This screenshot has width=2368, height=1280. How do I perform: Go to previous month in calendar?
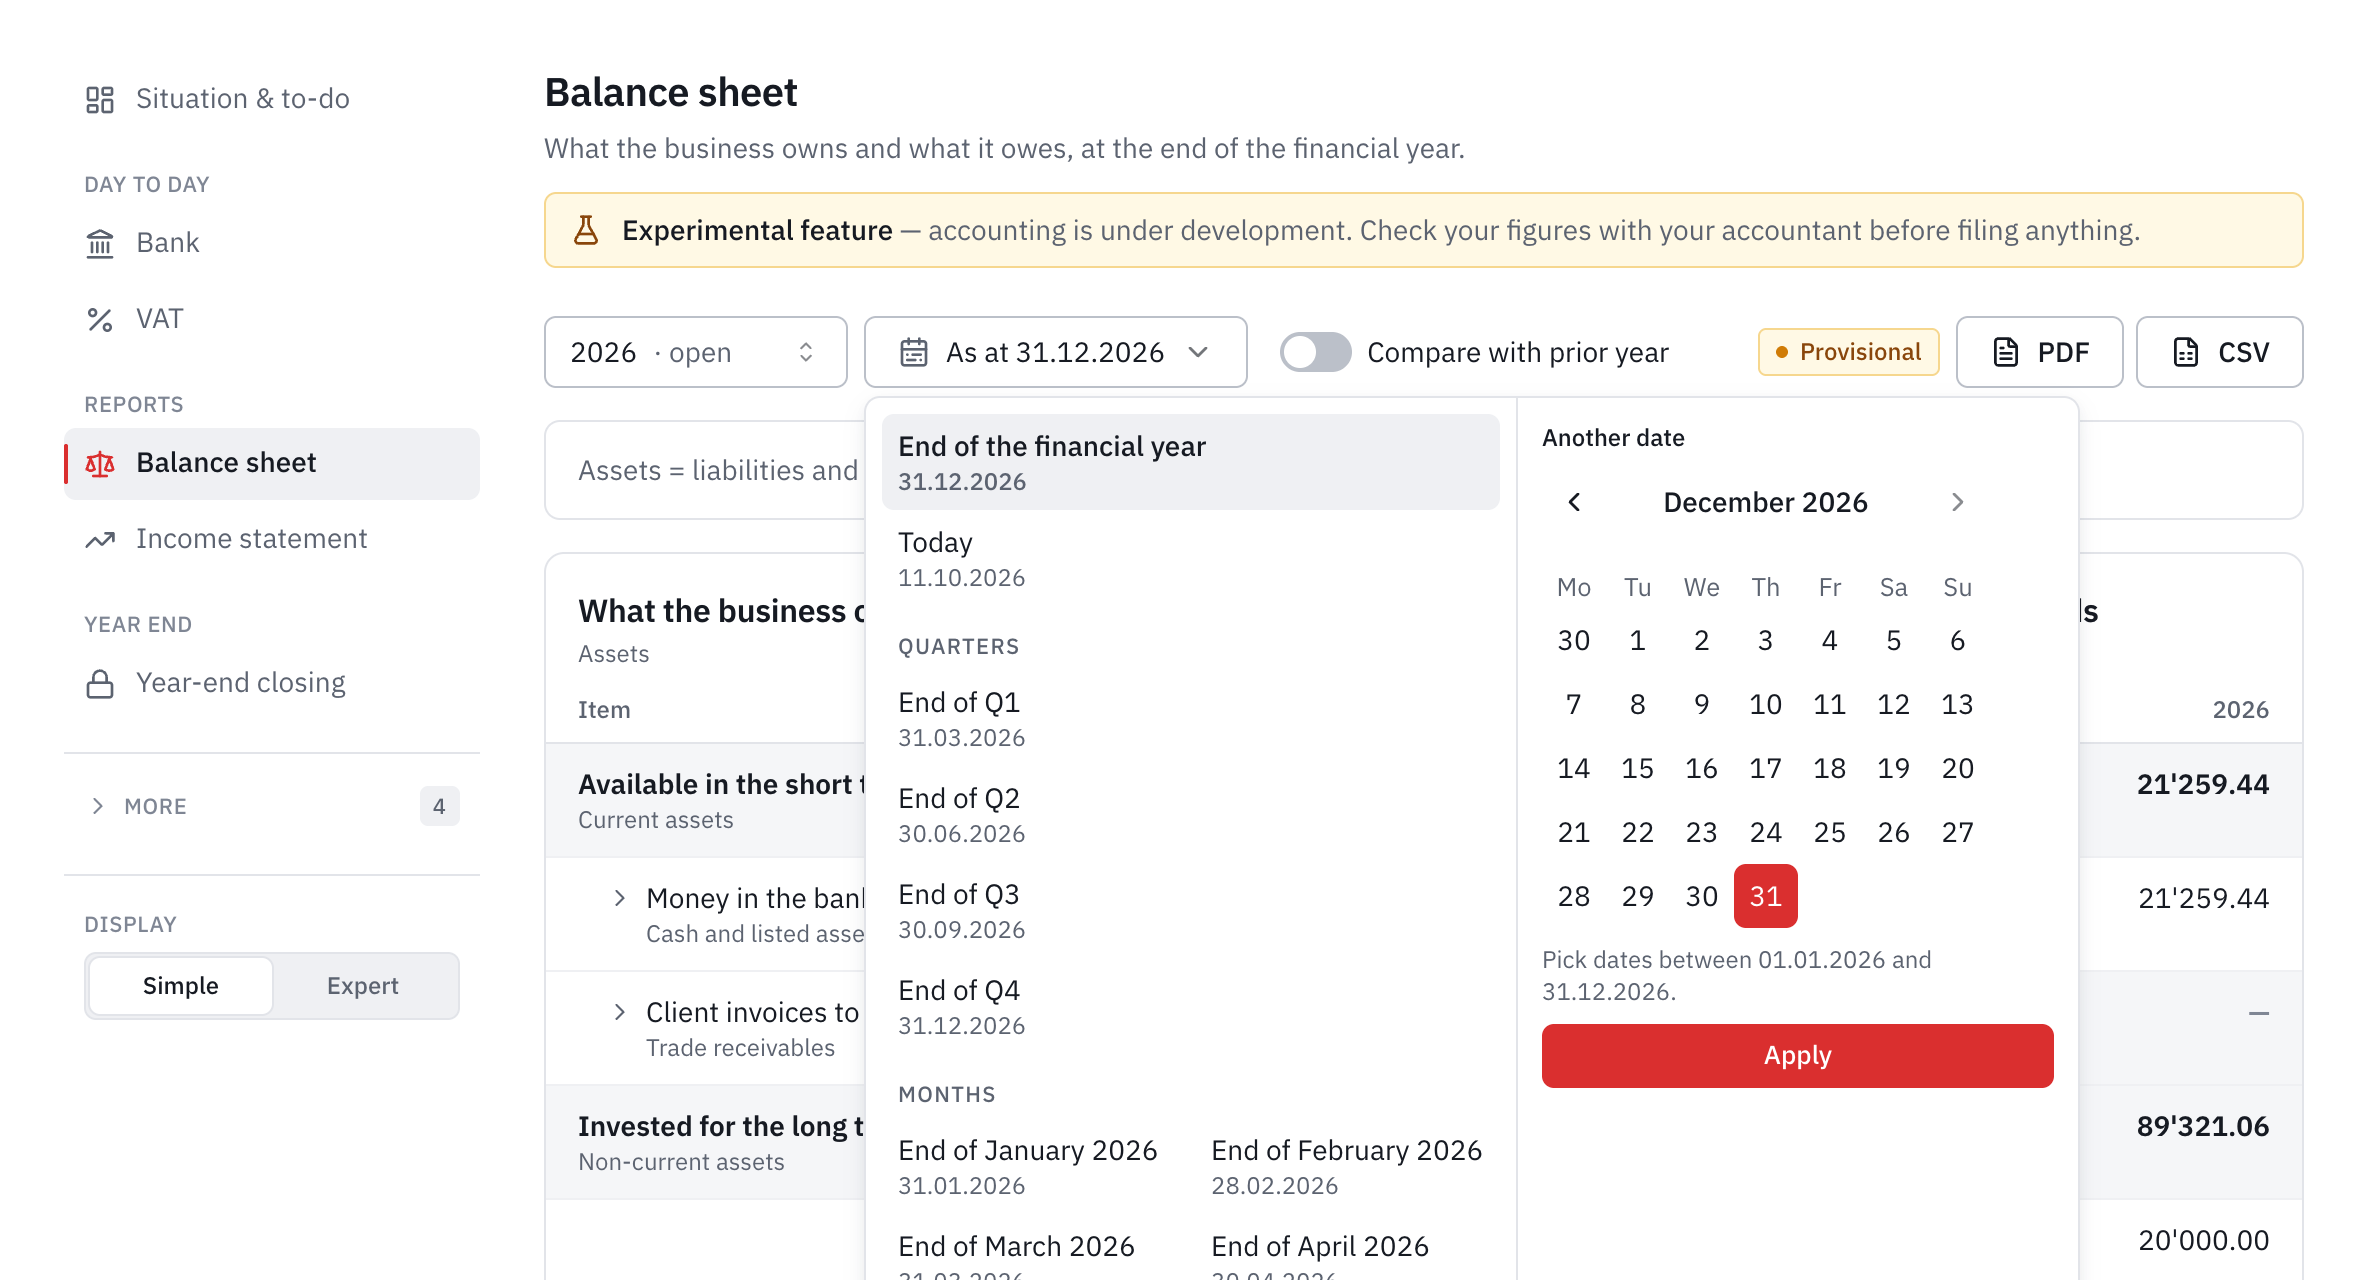click(1574, 502)
